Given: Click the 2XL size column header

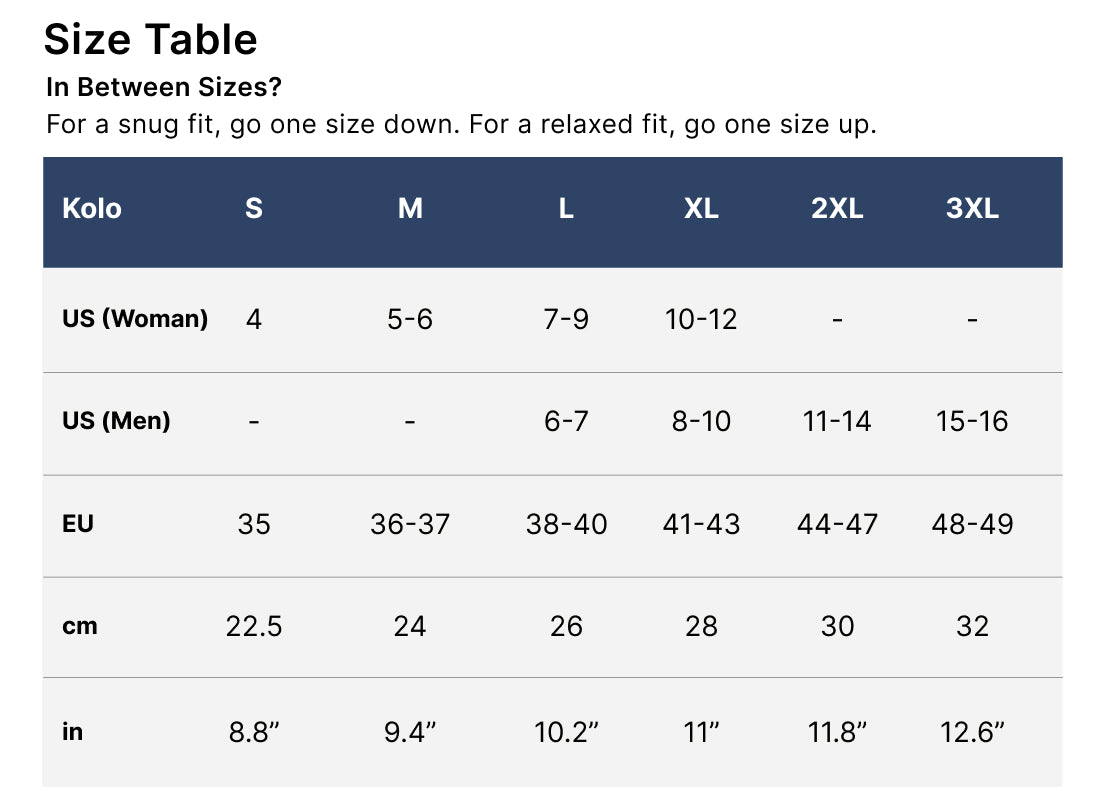Looking at the screenshot, I should [x=837, y=208].
